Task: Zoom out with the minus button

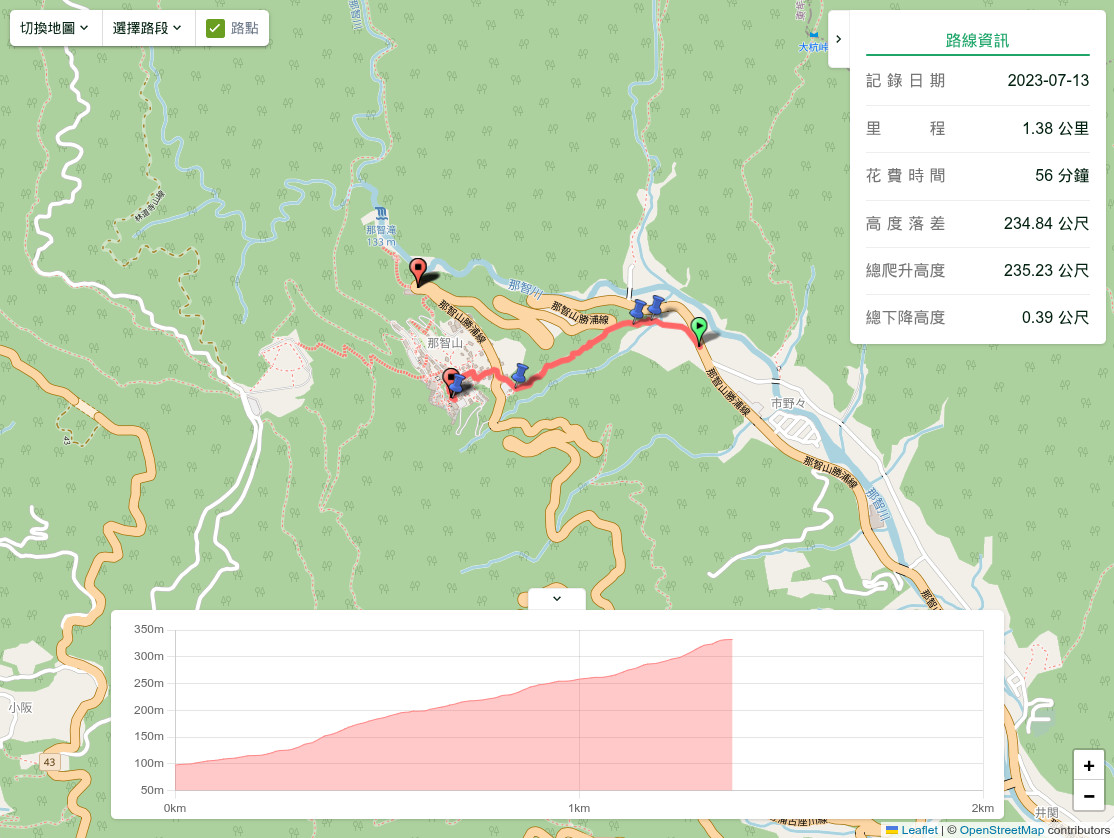Action: [1088, 796]
